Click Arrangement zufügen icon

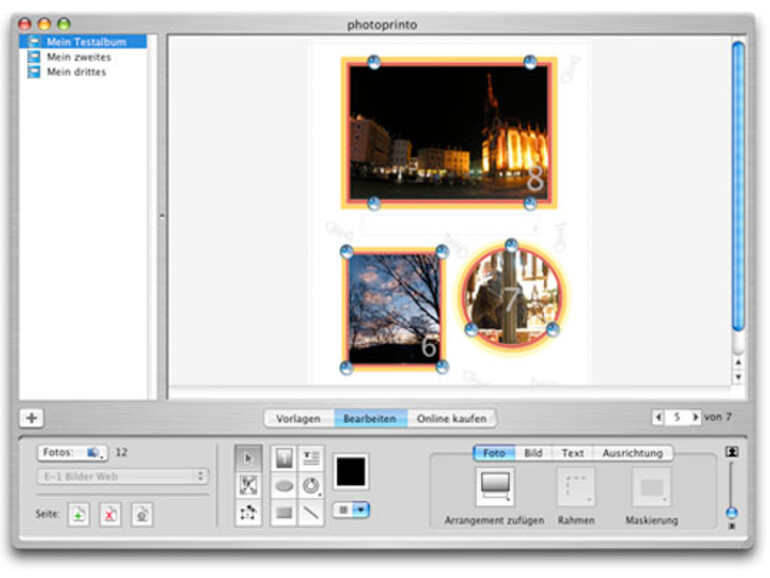495,487
